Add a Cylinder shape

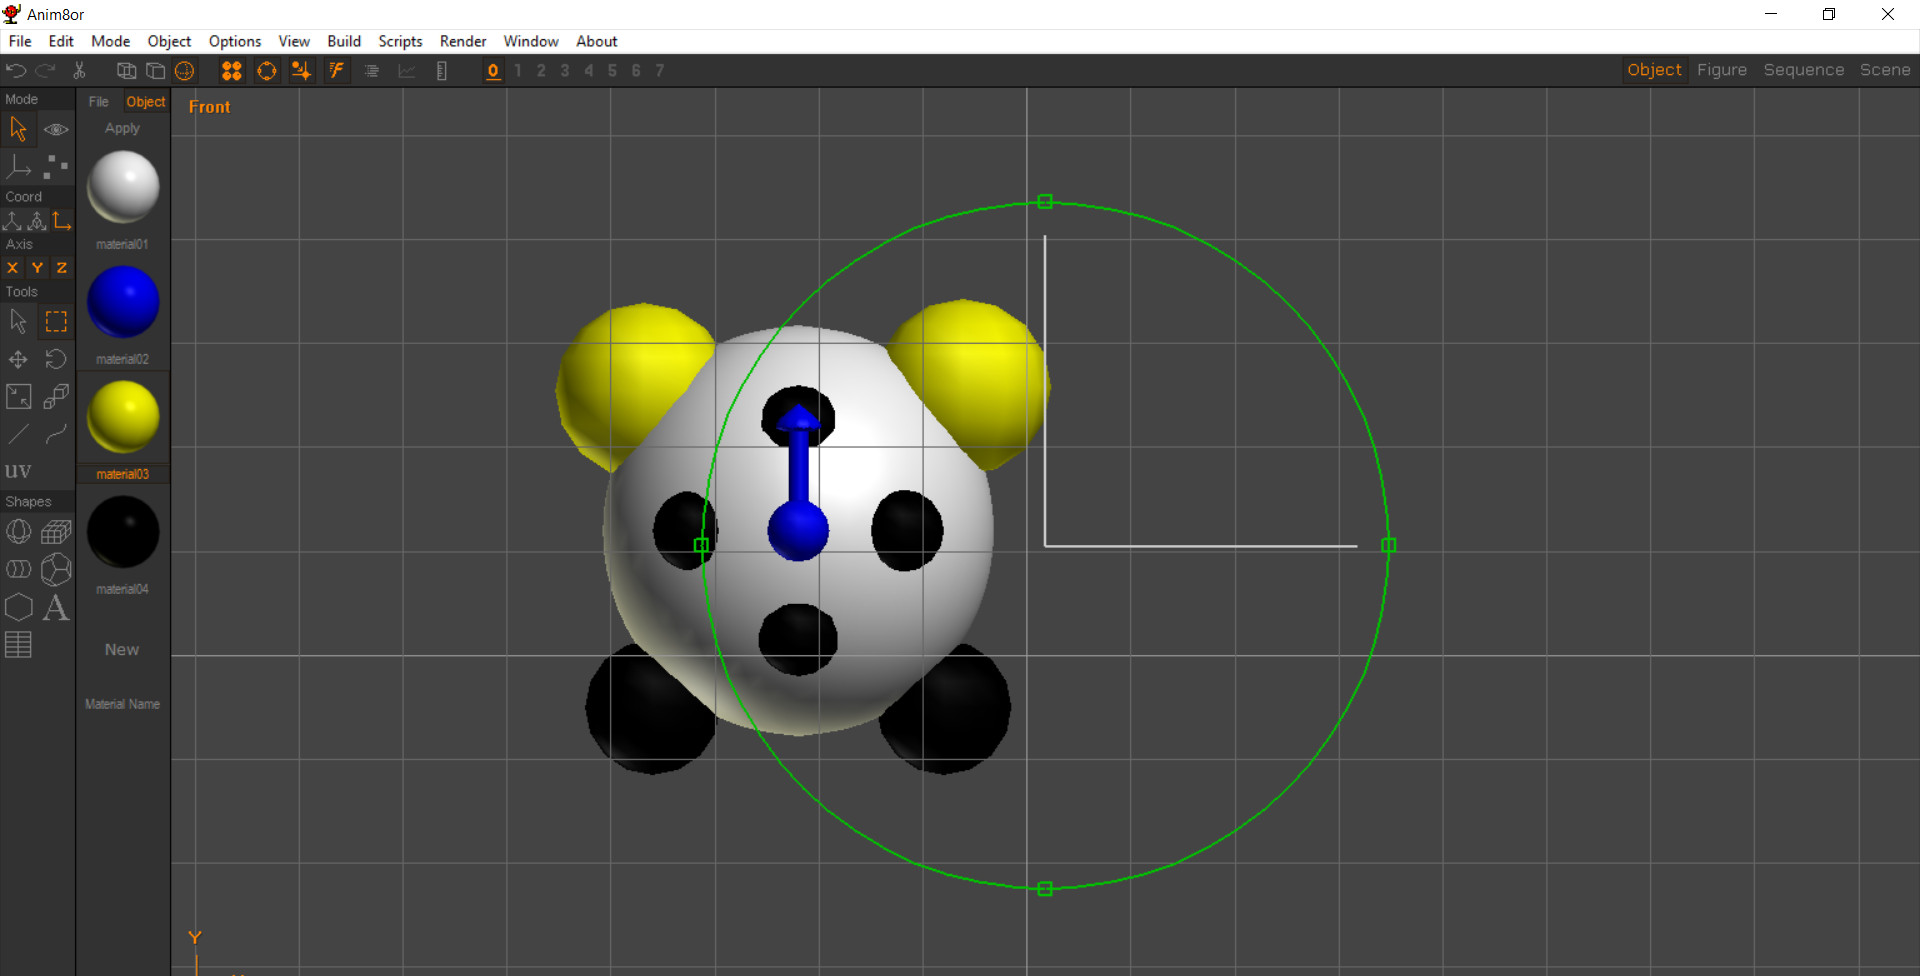pyautogui.click(x=18, y=569)
